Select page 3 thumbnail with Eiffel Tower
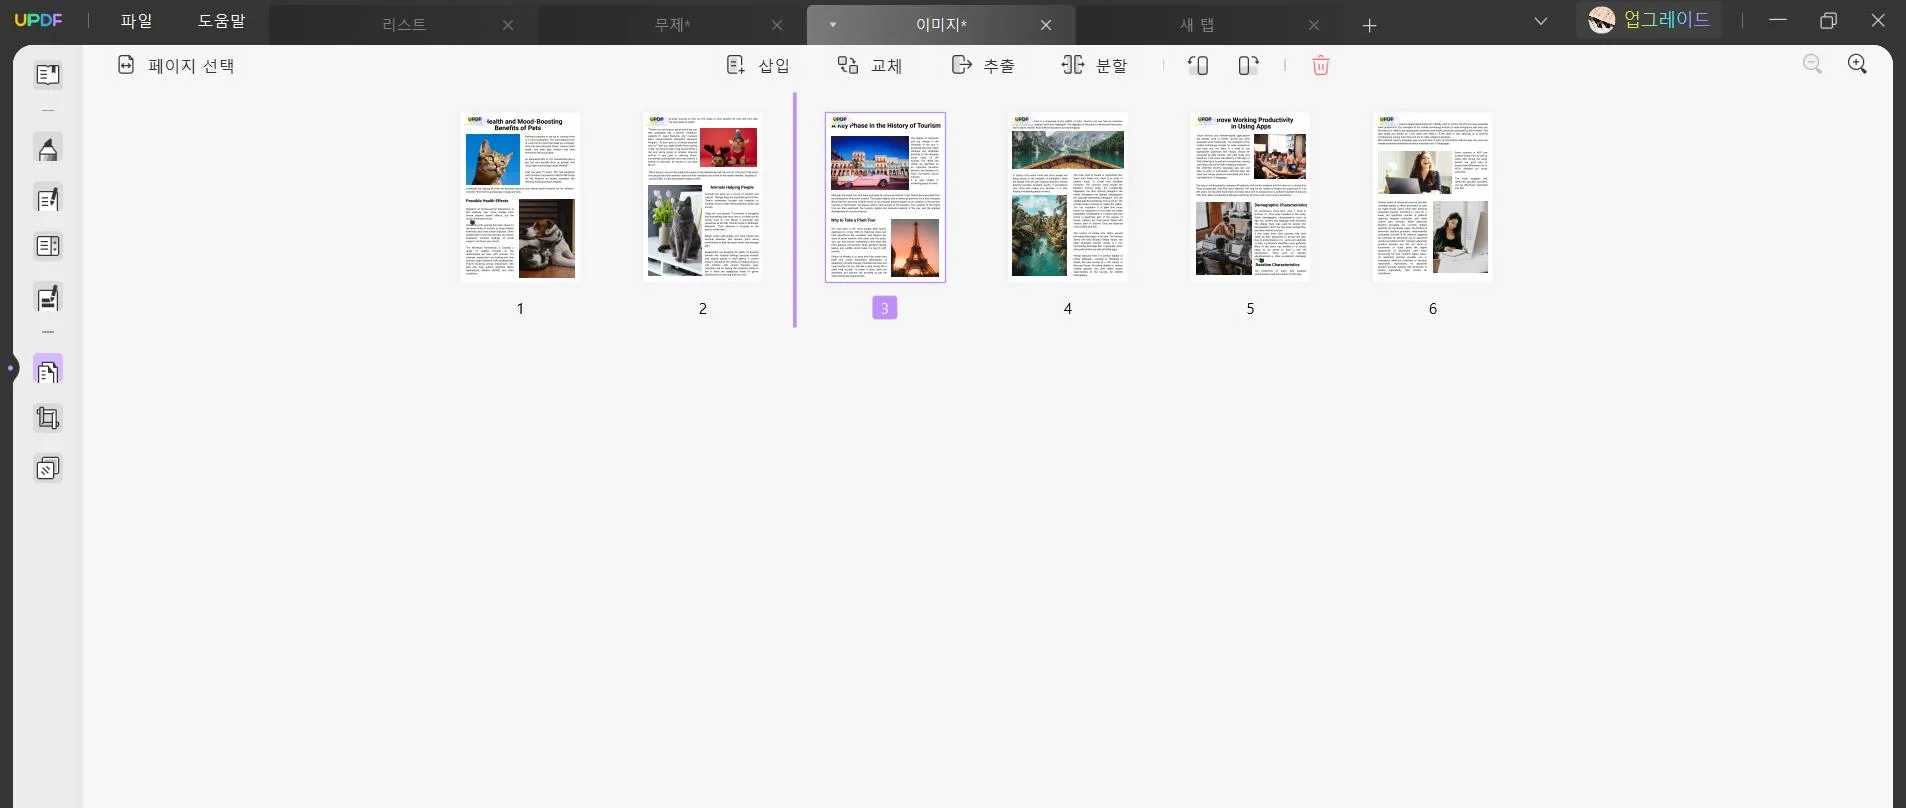Viewport: 1906px width, 808px height. pyautogui.click(x=885, y=197)
